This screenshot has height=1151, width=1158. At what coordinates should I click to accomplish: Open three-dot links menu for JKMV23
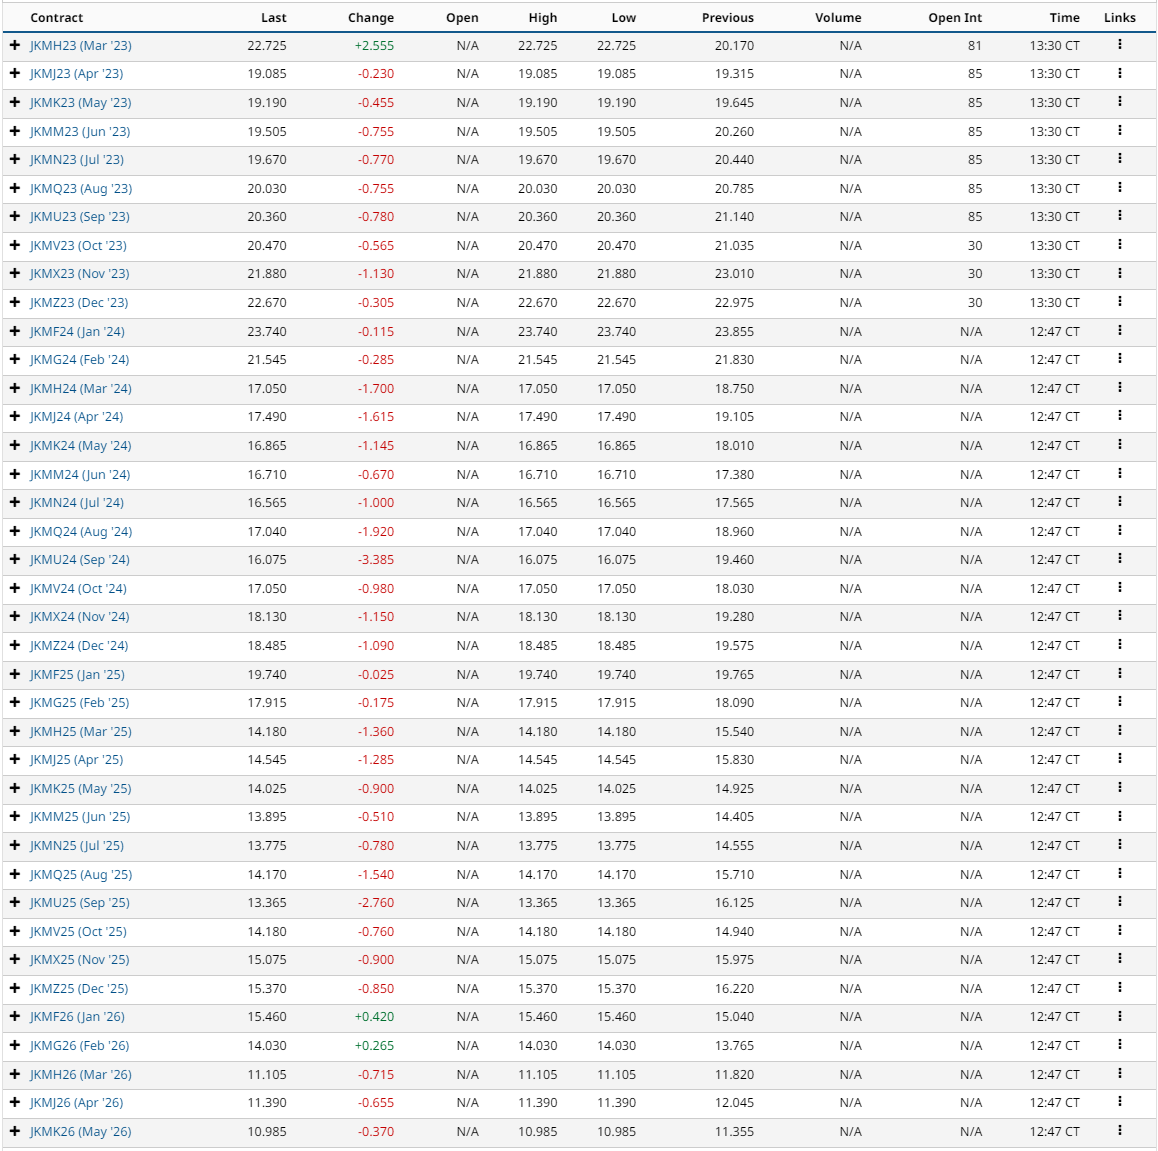click(1120, 244)
